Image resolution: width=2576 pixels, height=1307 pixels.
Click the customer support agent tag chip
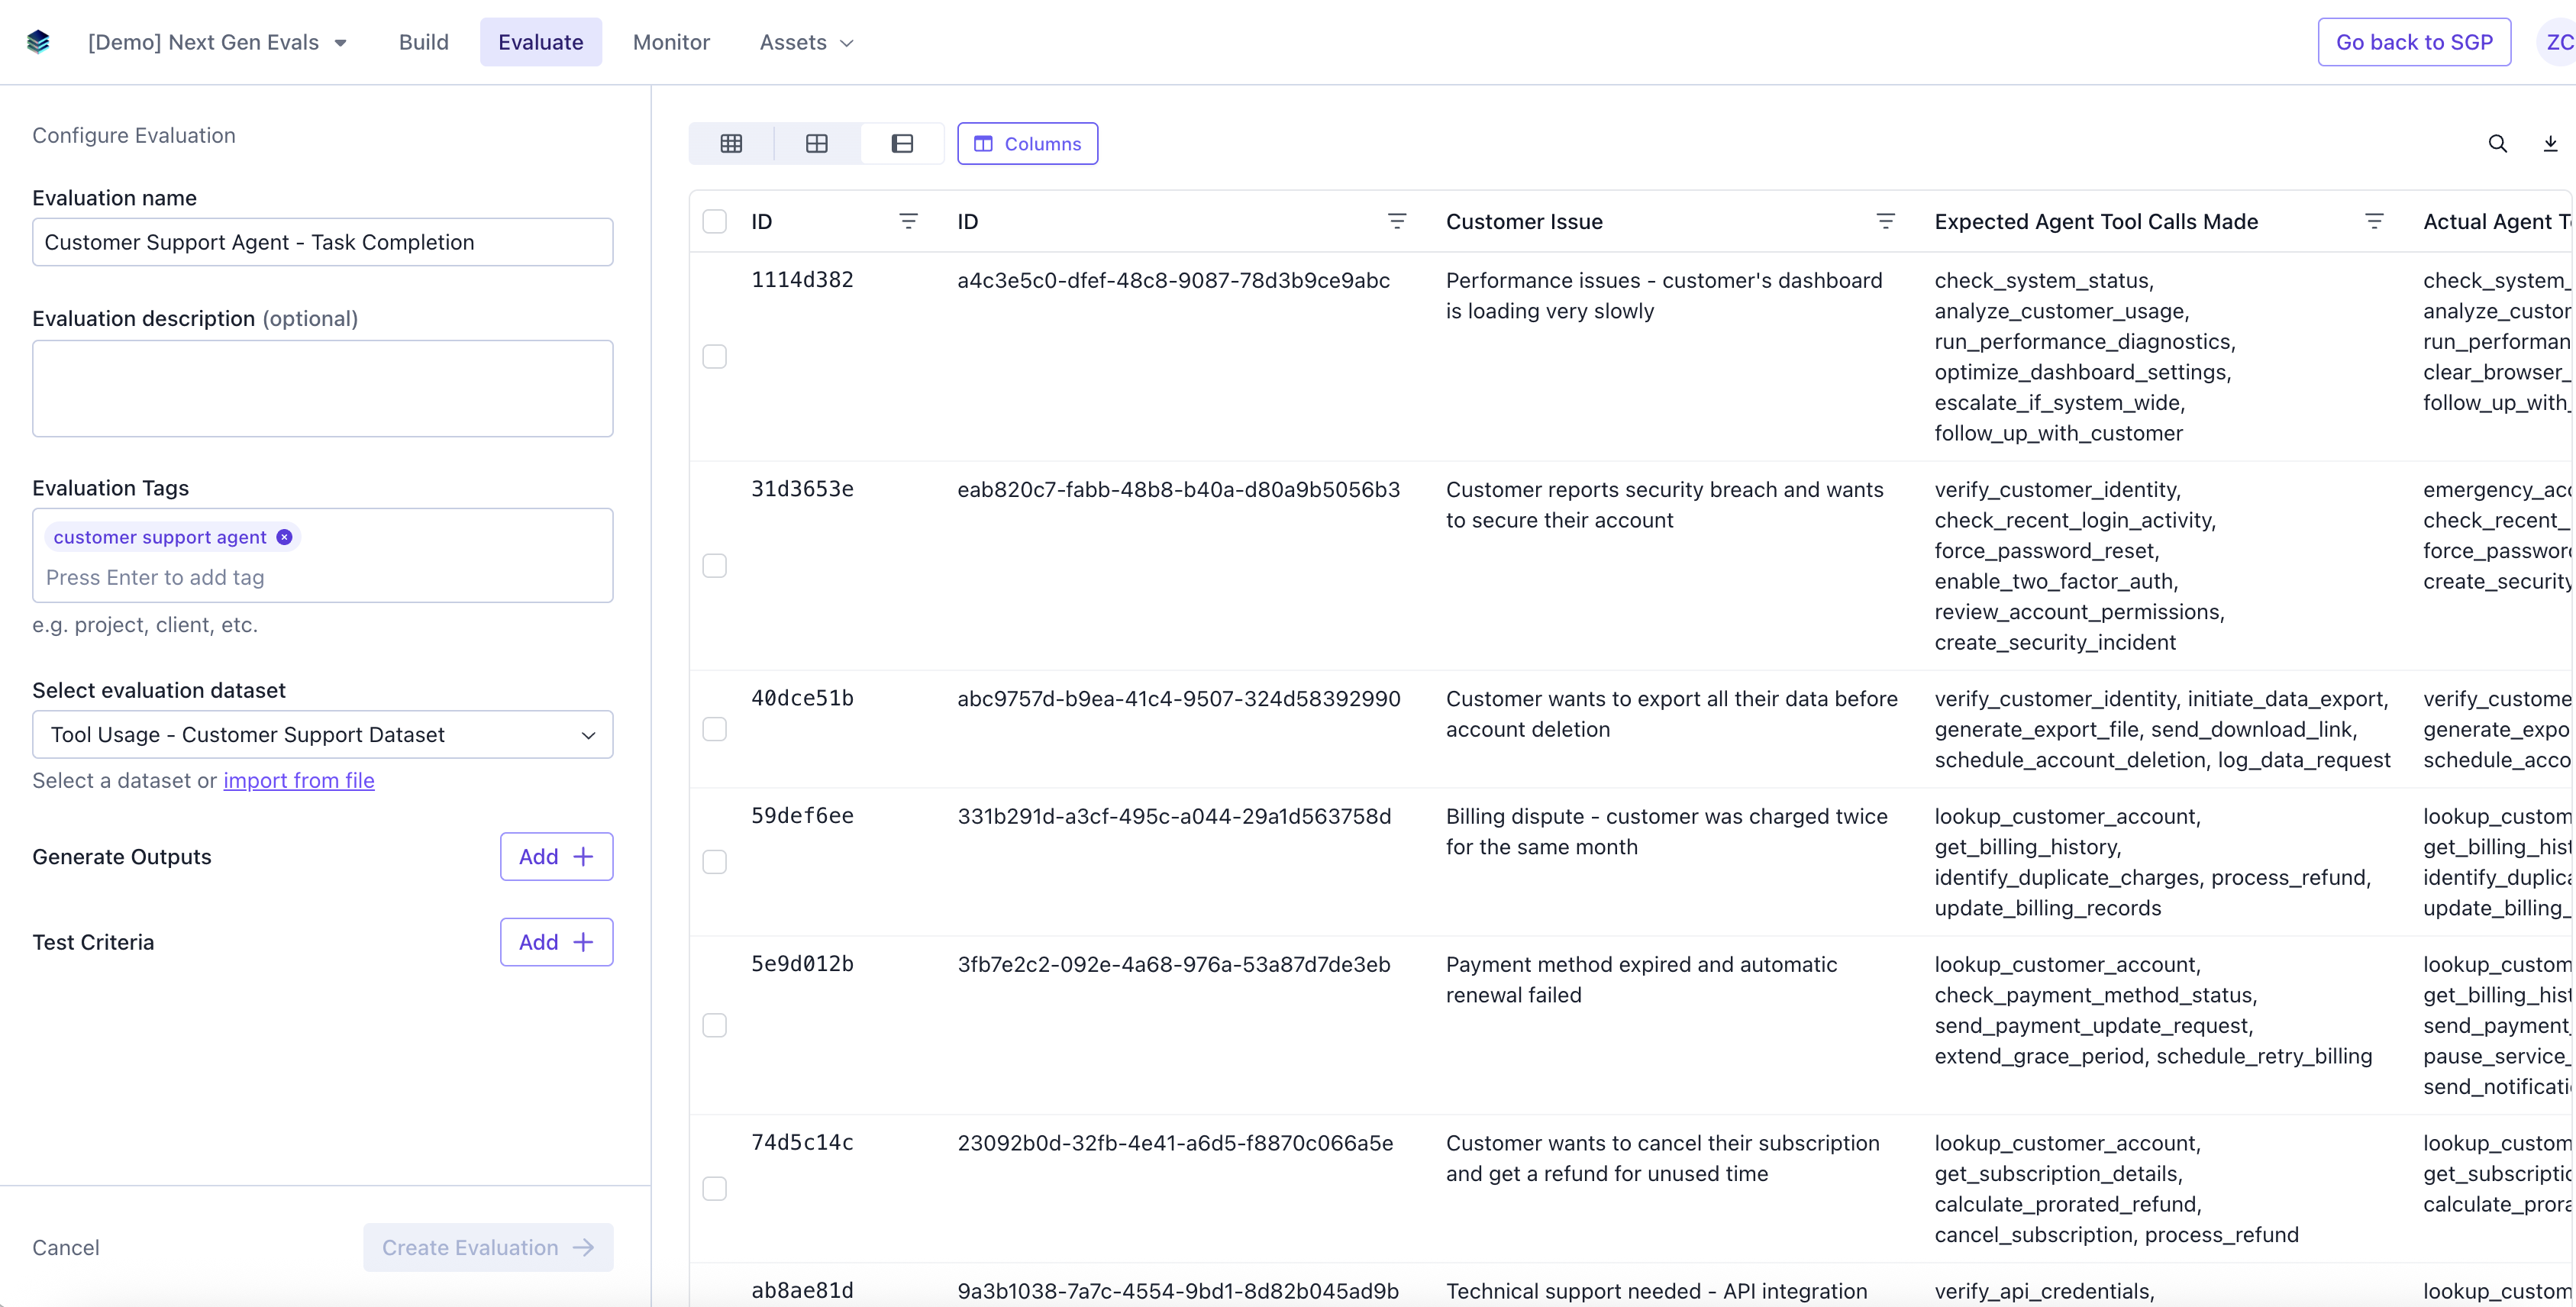pyautogui.click(x=172, y=537)
